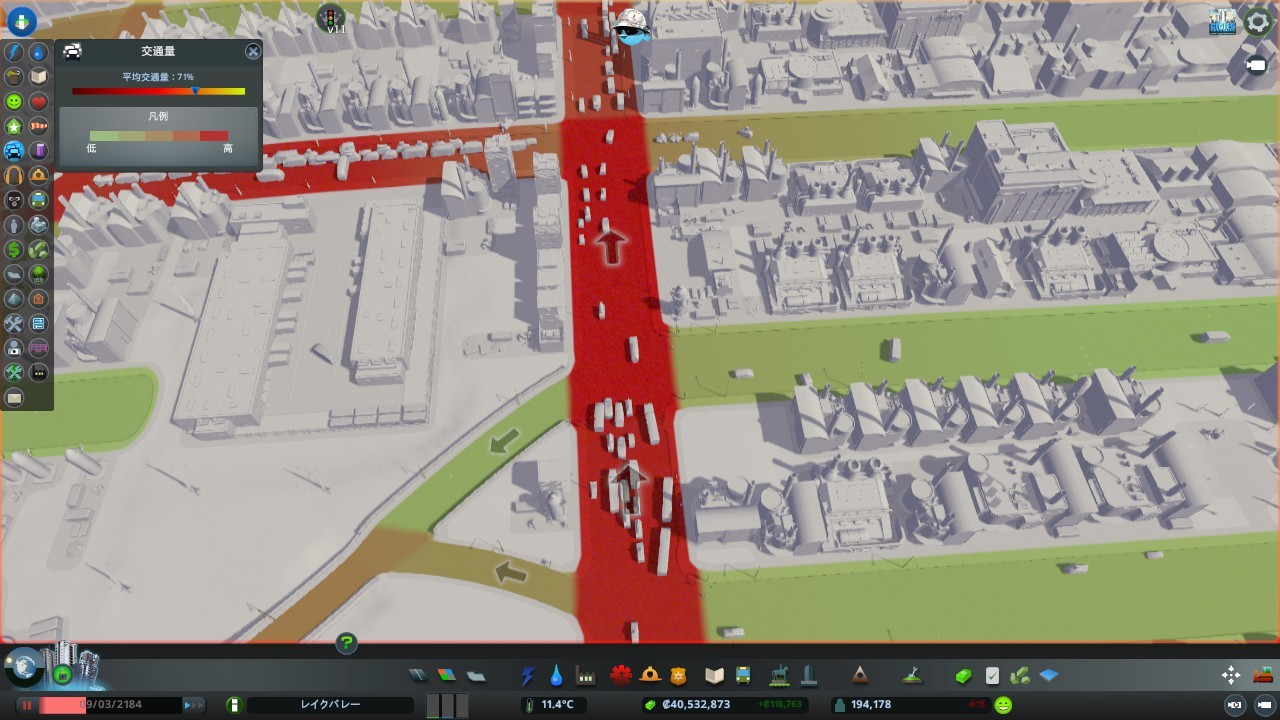Screen dimensions: 1280x720
Task: Open the settings gear menu
Action: tap(1257, 22)
